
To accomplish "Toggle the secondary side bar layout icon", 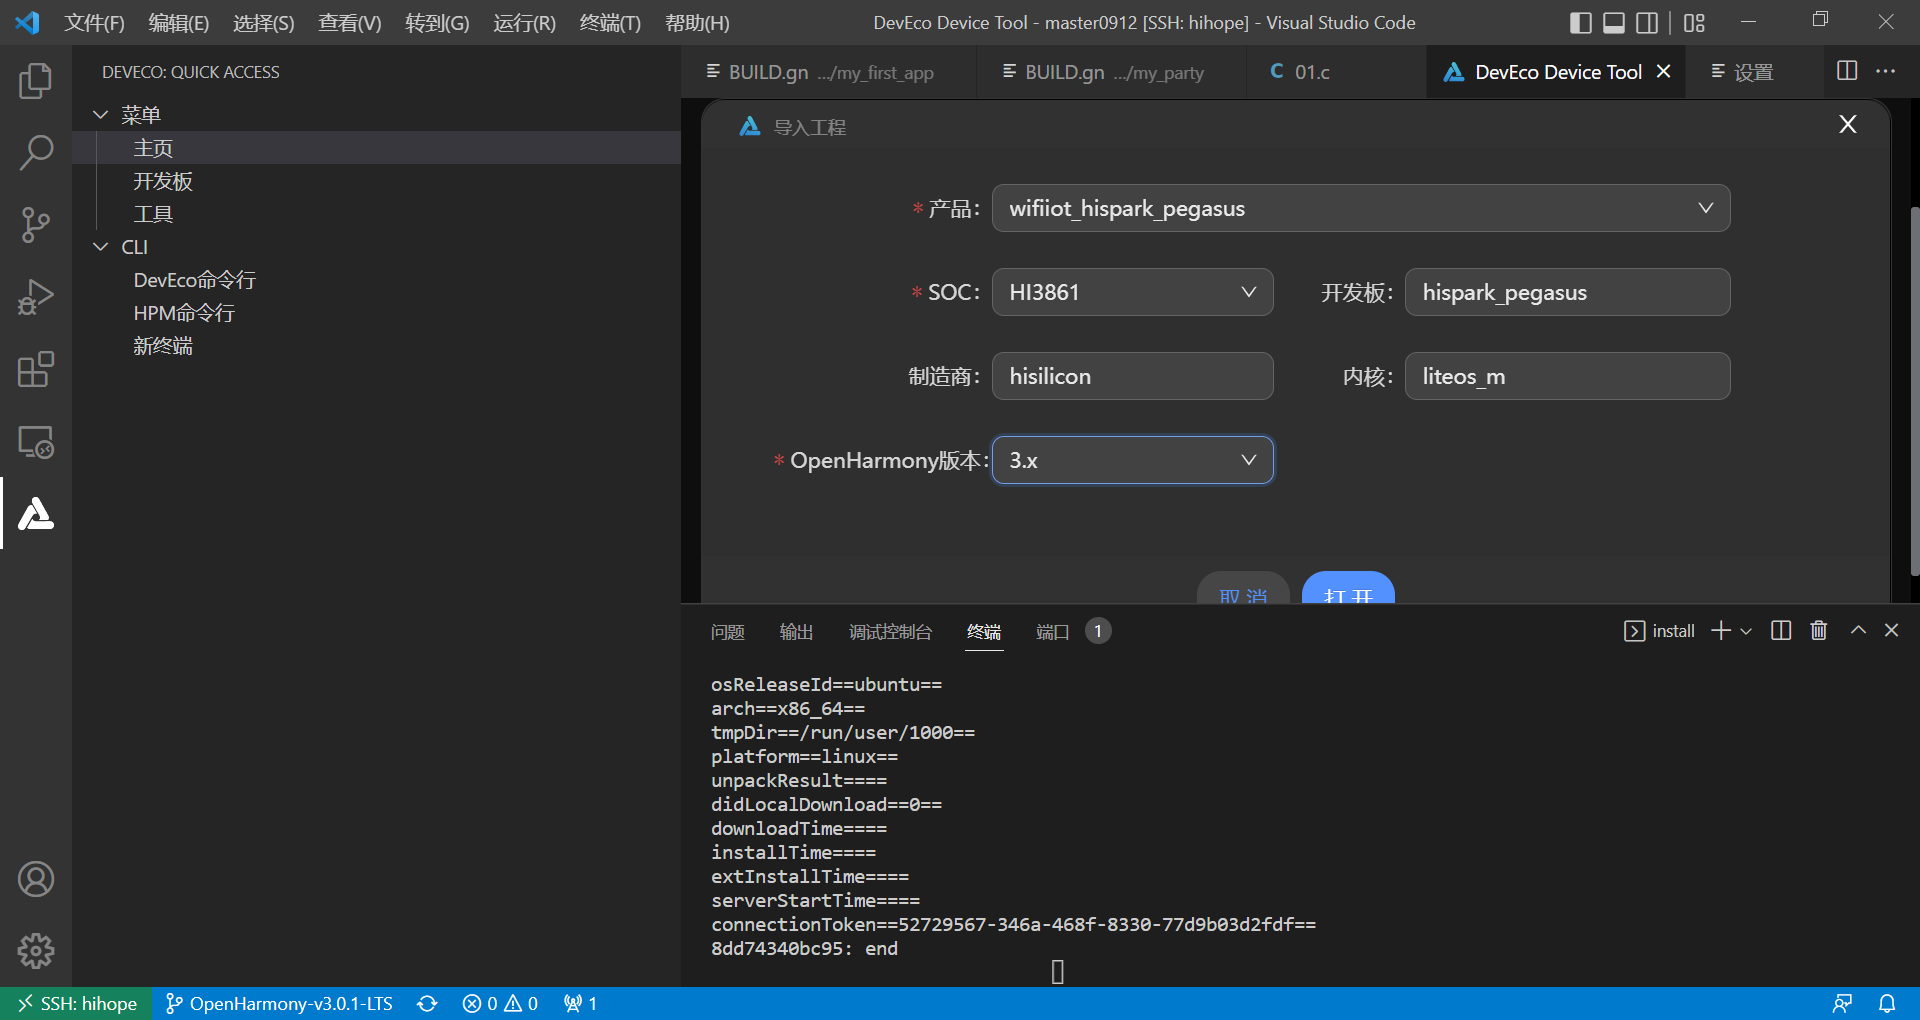I will click(1647, 22).
